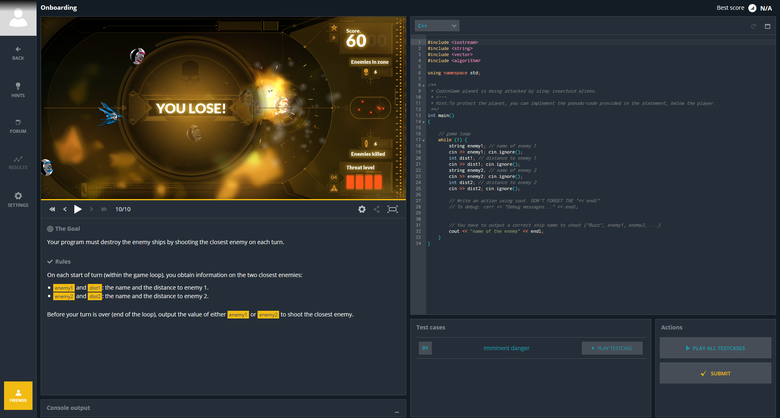780x418 pixels.
Task: Open the C++ language dropdown
Action: 437,25
